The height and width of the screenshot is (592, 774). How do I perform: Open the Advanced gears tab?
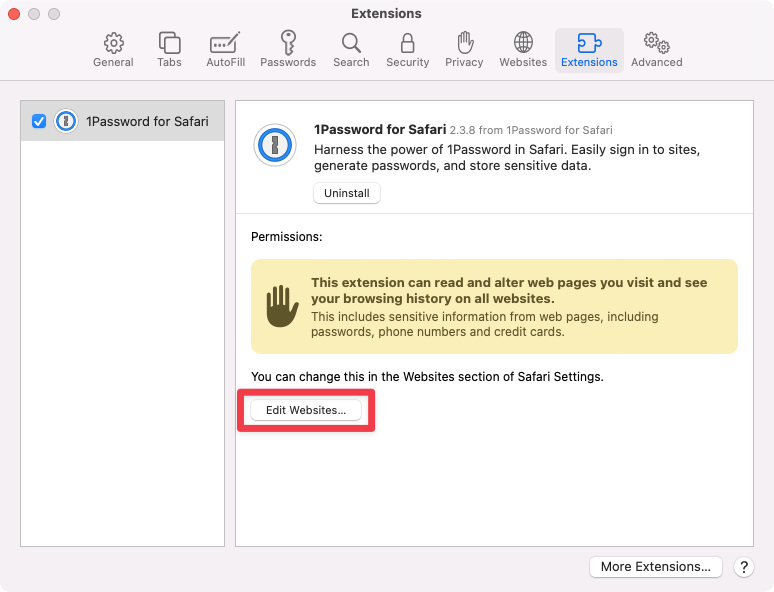click(x=656, y=49)
